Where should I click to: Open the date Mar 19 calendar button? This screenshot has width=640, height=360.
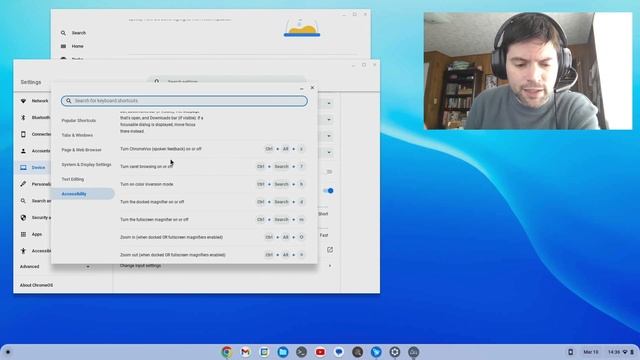tap(591, 352)
